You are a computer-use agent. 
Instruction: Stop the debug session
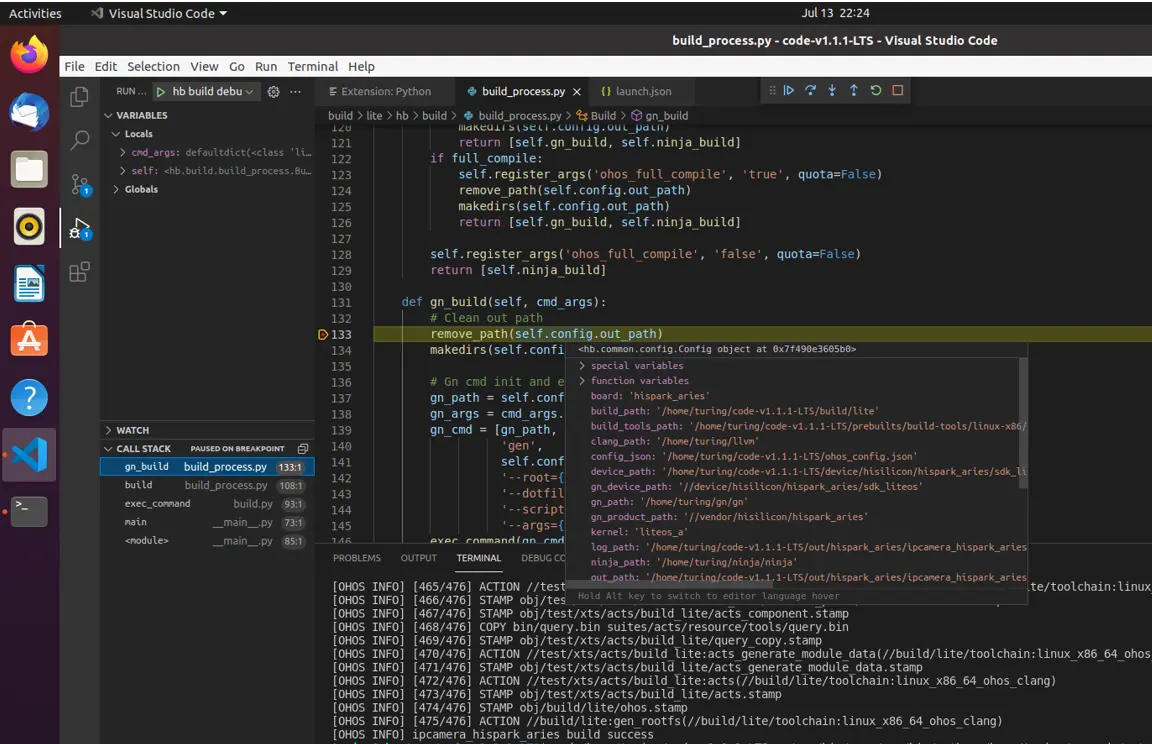click(897, 90)
